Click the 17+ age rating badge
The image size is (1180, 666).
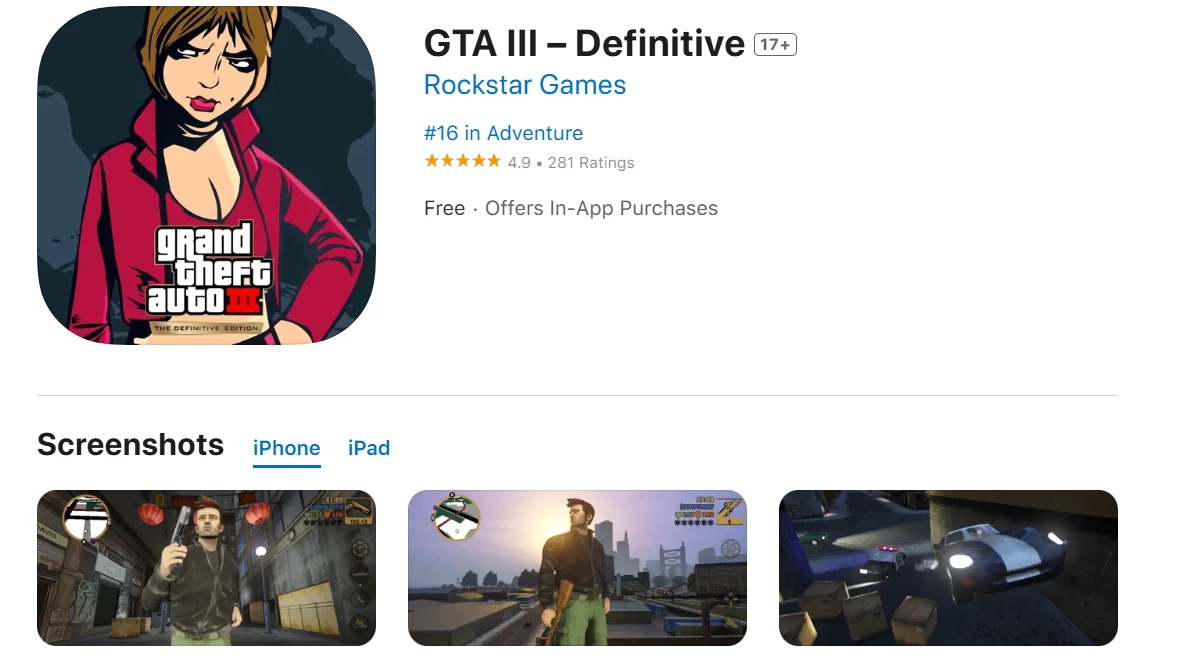(774, 45)
